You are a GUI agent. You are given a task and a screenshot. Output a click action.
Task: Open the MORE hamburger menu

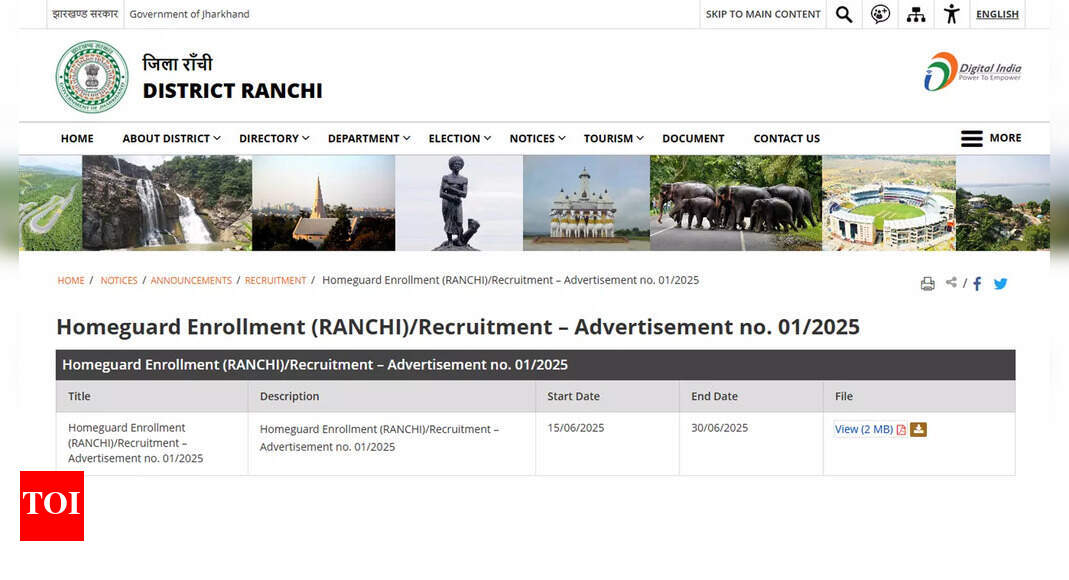tap(990, 138)
